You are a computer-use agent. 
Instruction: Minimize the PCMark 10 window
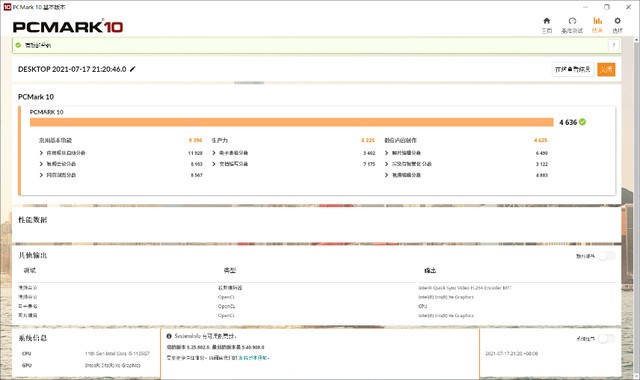pyautogui.click(x=586, y=7)
